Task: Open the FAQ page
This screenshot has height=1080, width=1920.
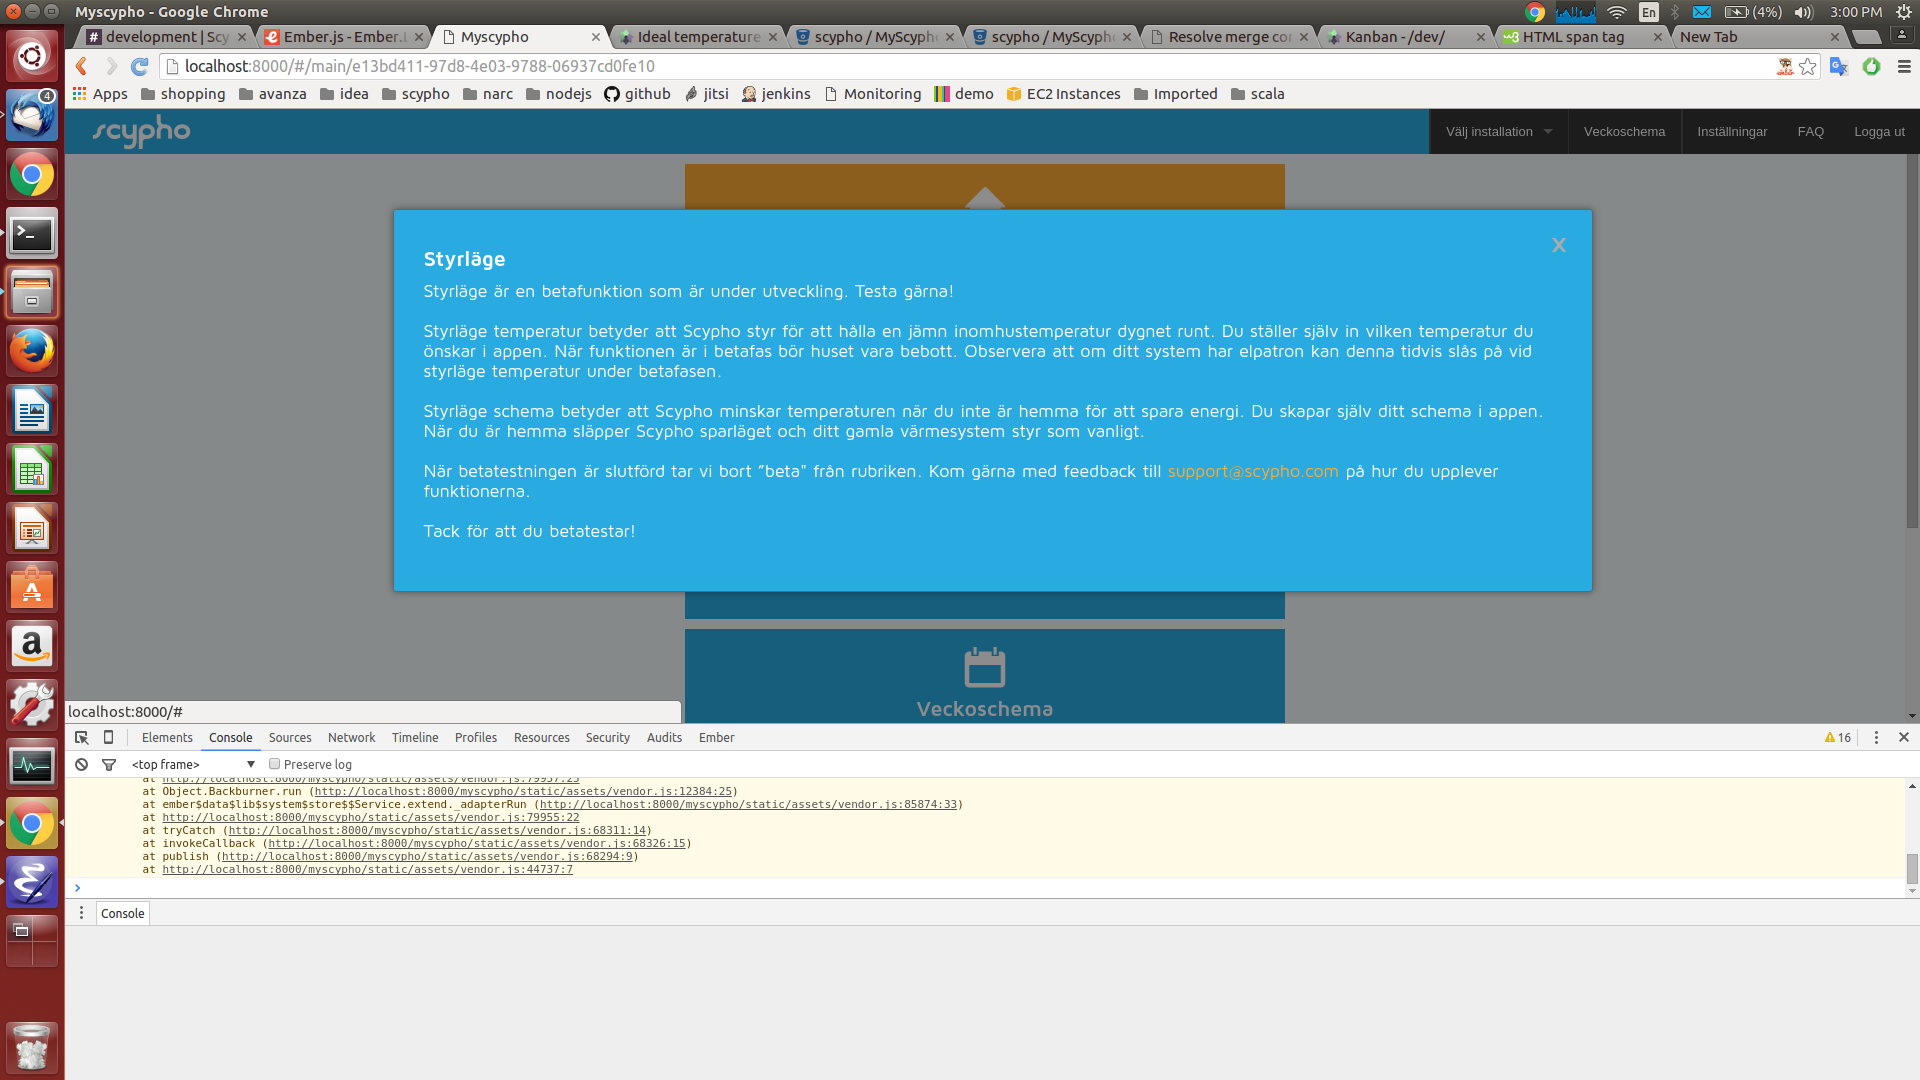Action: point(1810,132)
